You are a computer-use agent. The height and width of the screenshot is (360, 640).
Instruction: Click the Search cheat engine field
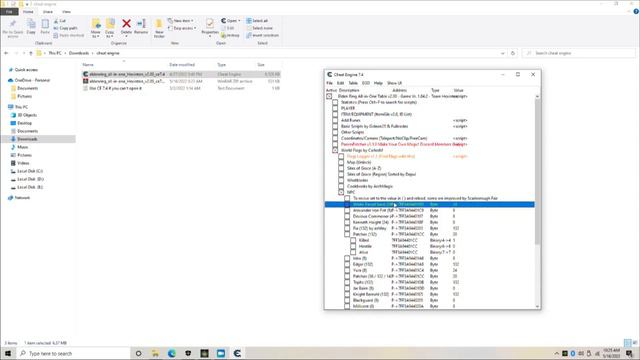coord(578,53)
